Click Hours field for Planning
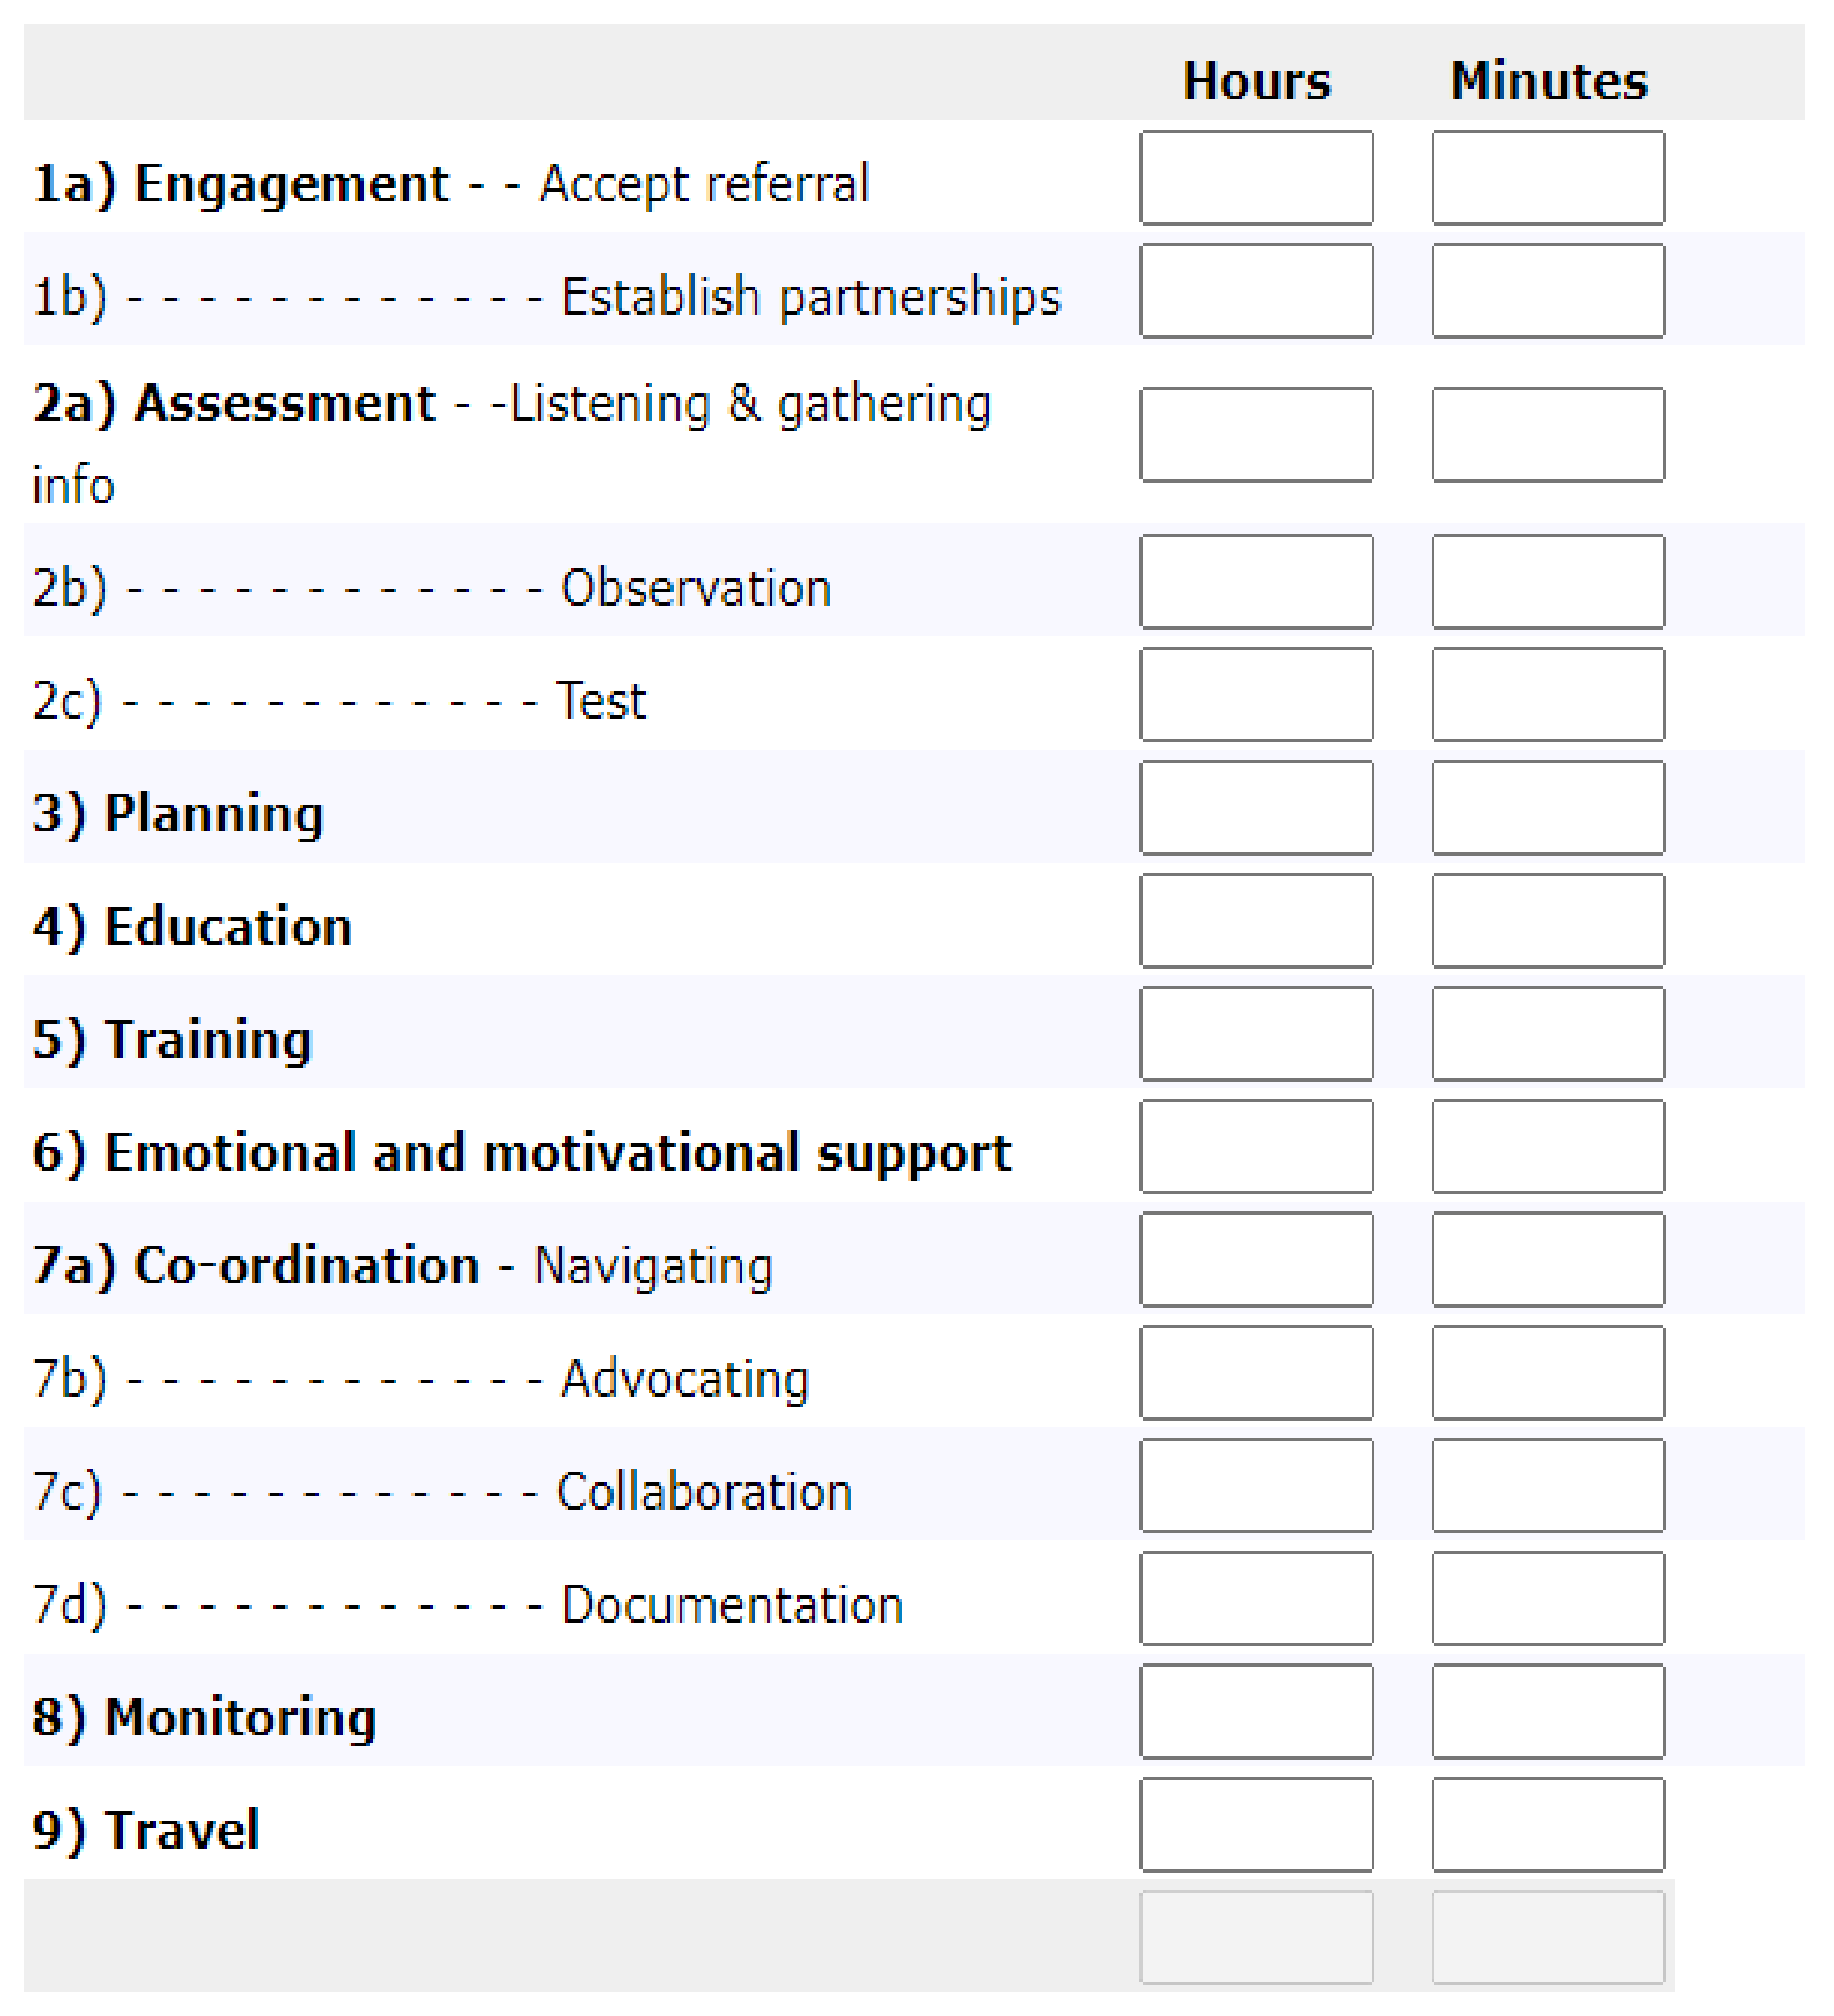Screen dimensions: 1834x2016 [1256, 808]
